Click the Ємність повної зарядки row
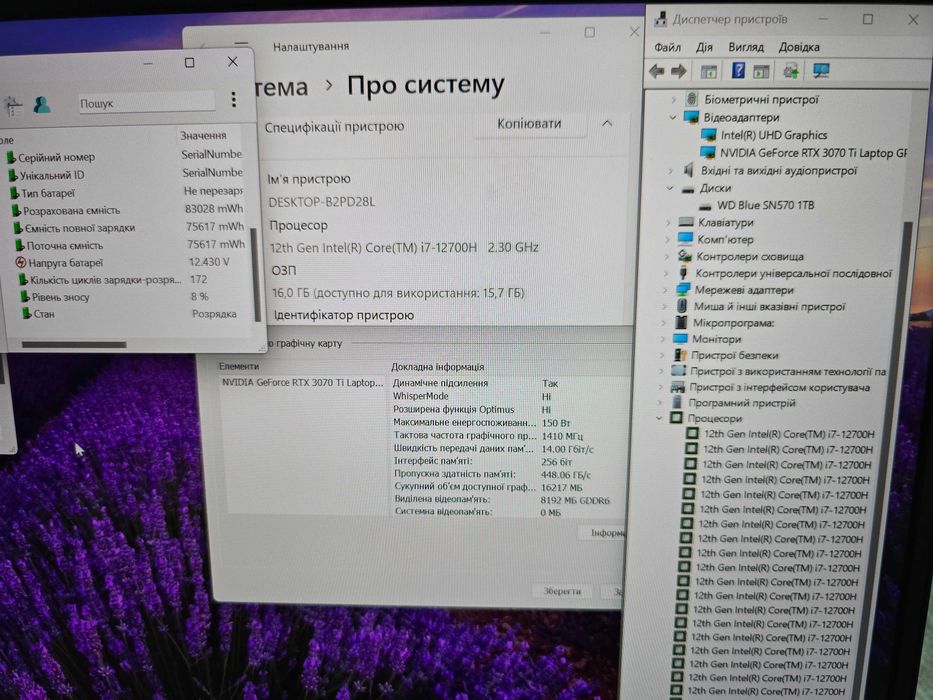Image resolution: width=933 pixels, height=700 pixels. pyautogui.click(x=129, y=227)
